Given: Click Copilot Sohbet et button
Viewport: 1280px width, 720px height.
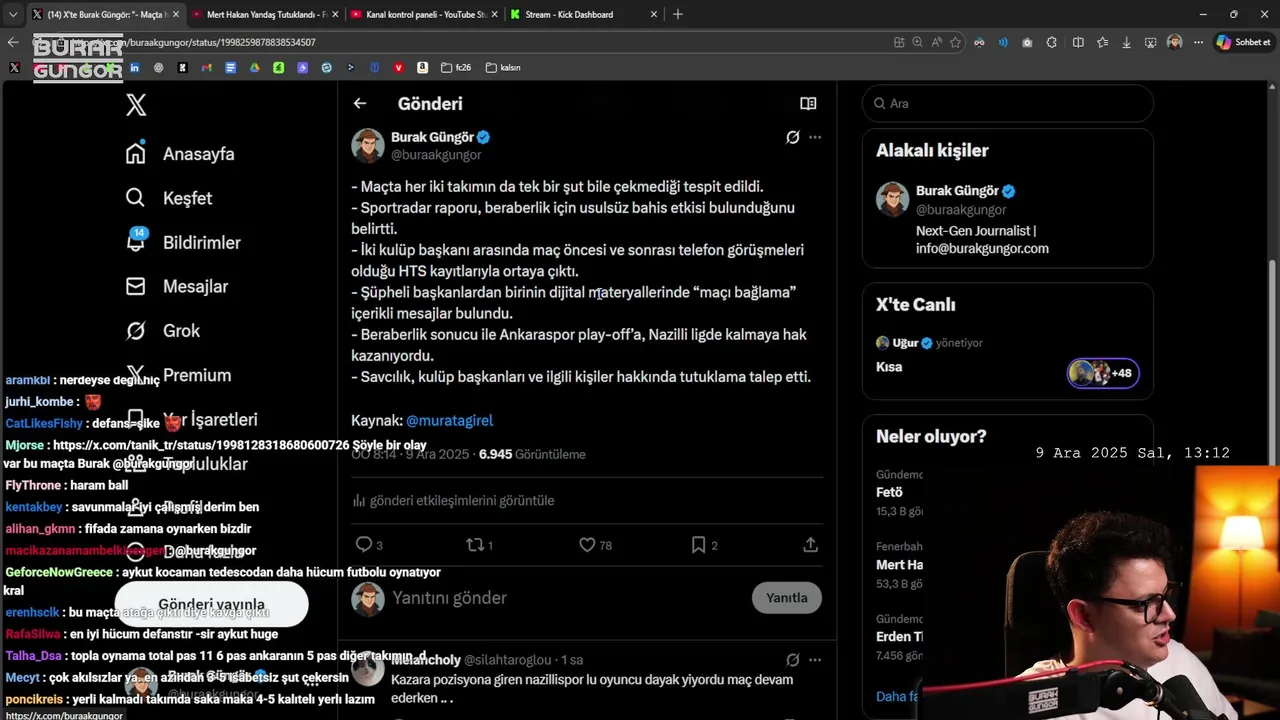Looking at the screenshot, I should coord(1244,42).
